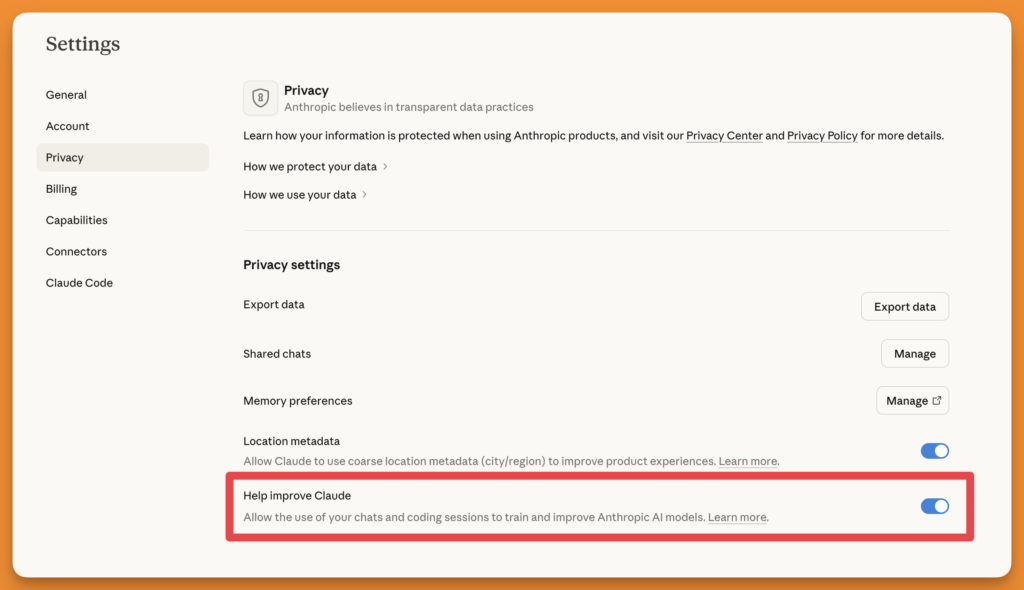This screenshot has width=1024, height=590.
Task: Open the Claude Code settings section
Action: [x=79, y=282]
